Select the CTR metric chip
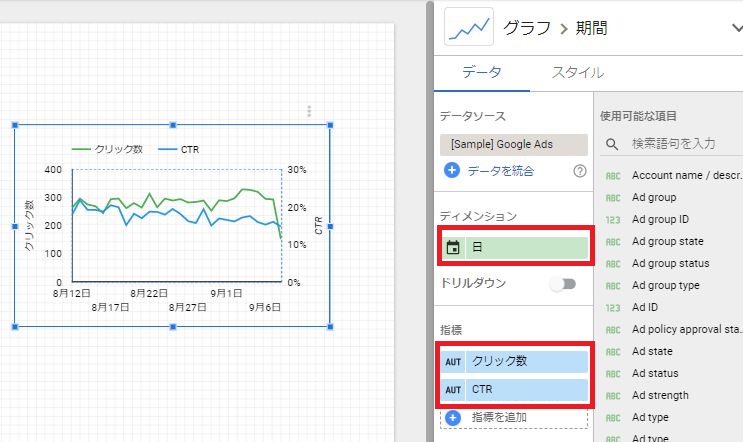This screenshot has height=442, width=743. [x=516, y=389]
